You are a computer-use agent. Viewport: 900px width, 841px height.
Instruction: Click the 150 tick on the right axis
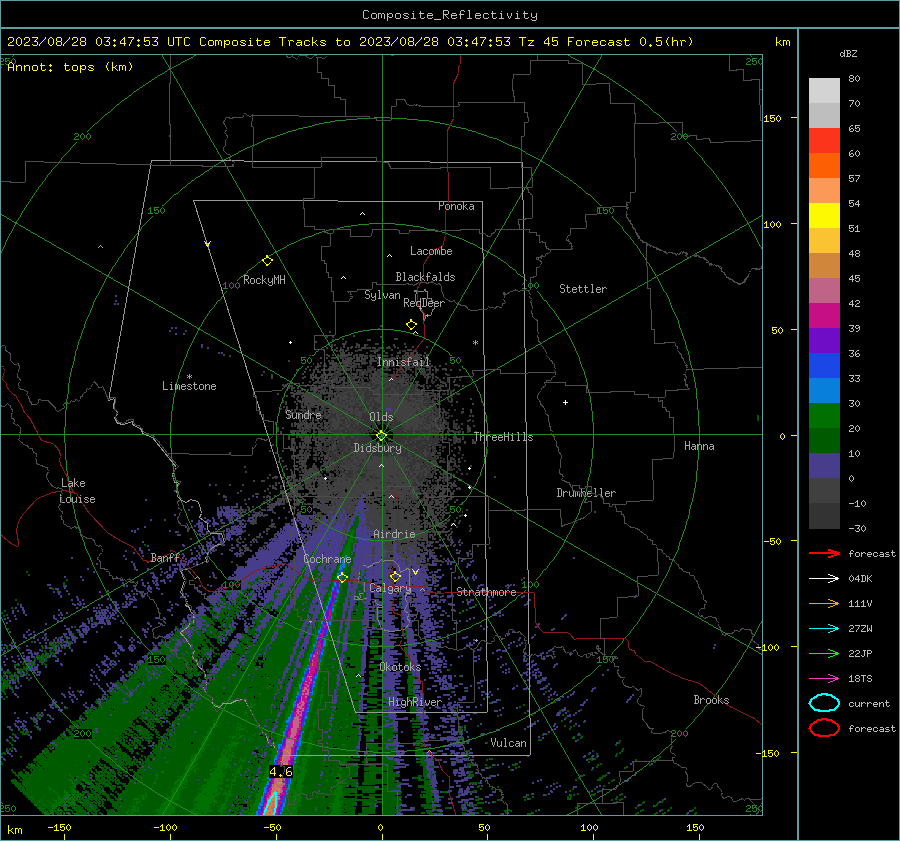(772, 118)
